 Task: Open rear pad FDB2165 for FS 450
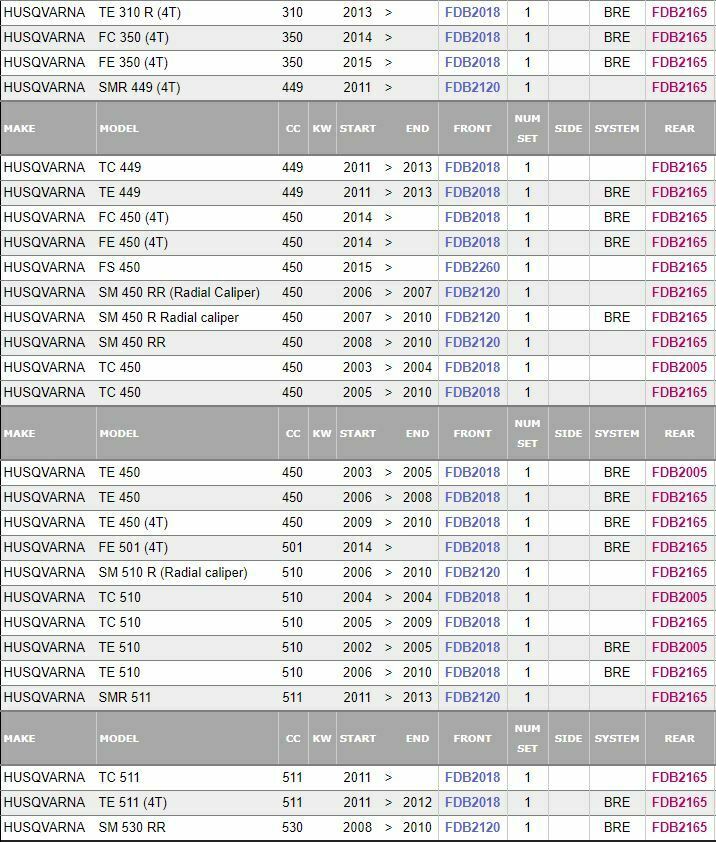679,267
